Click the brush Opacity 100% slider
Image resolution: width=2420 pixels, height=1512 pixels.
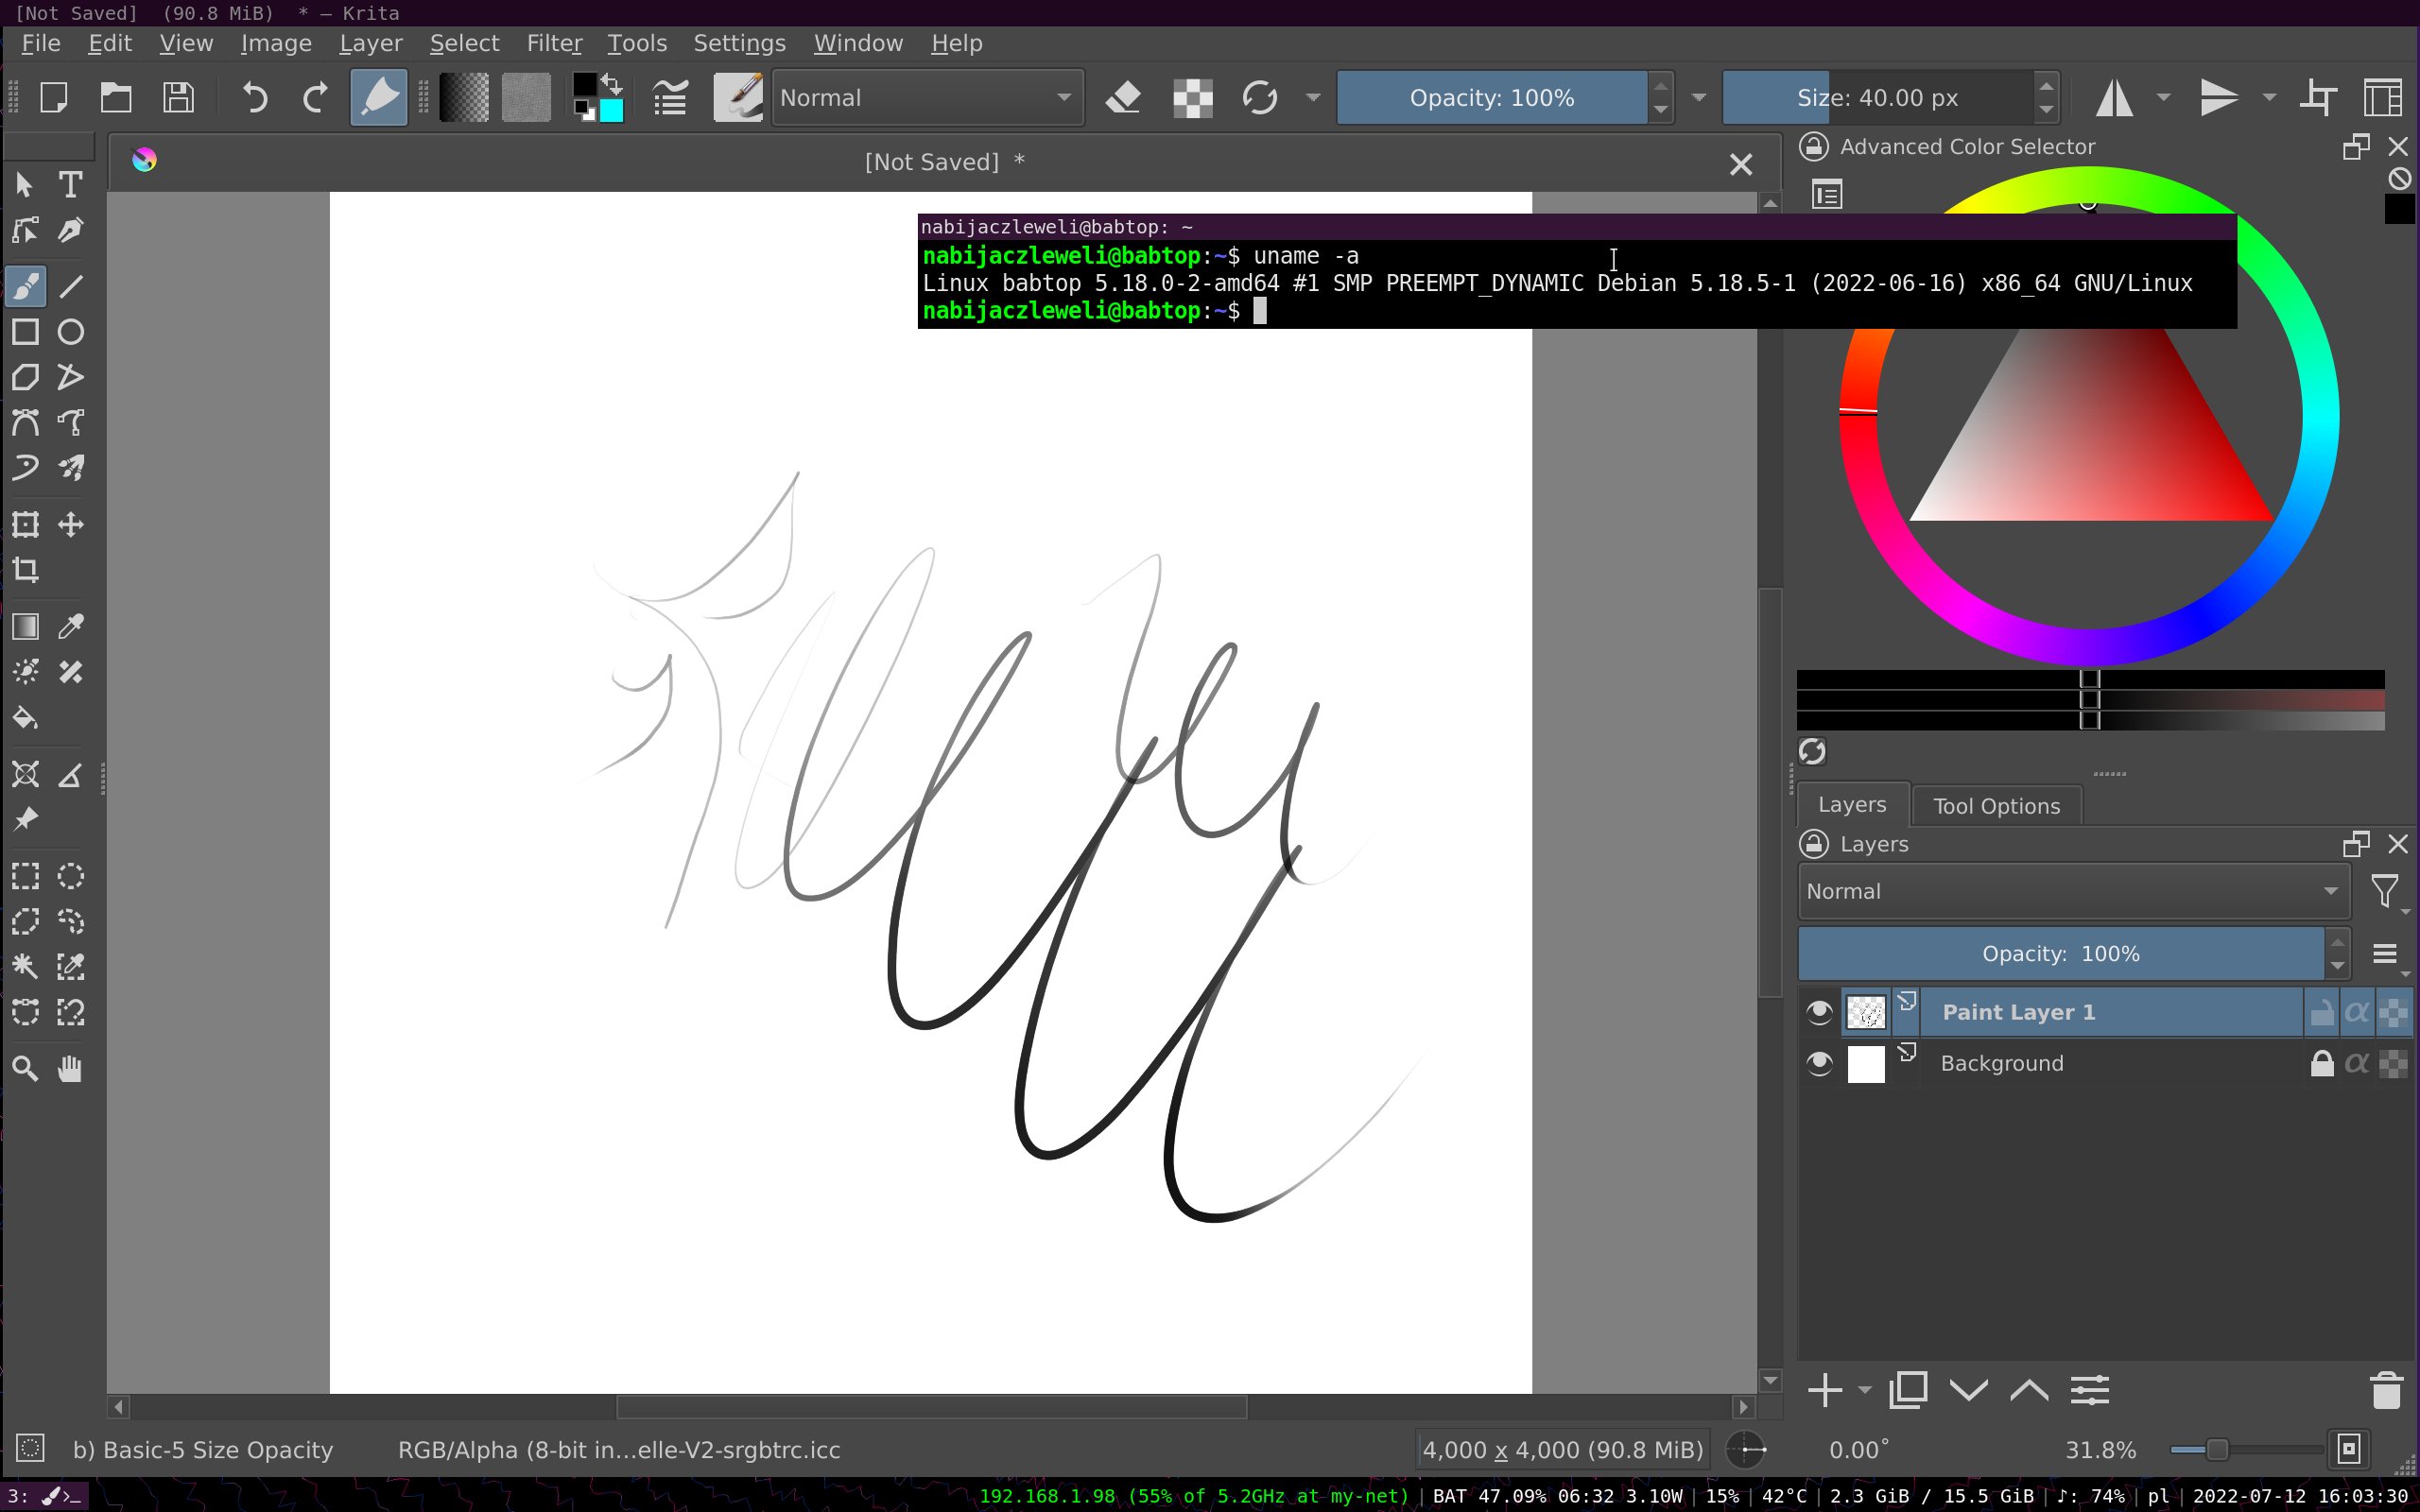(x=1491, y=98)
